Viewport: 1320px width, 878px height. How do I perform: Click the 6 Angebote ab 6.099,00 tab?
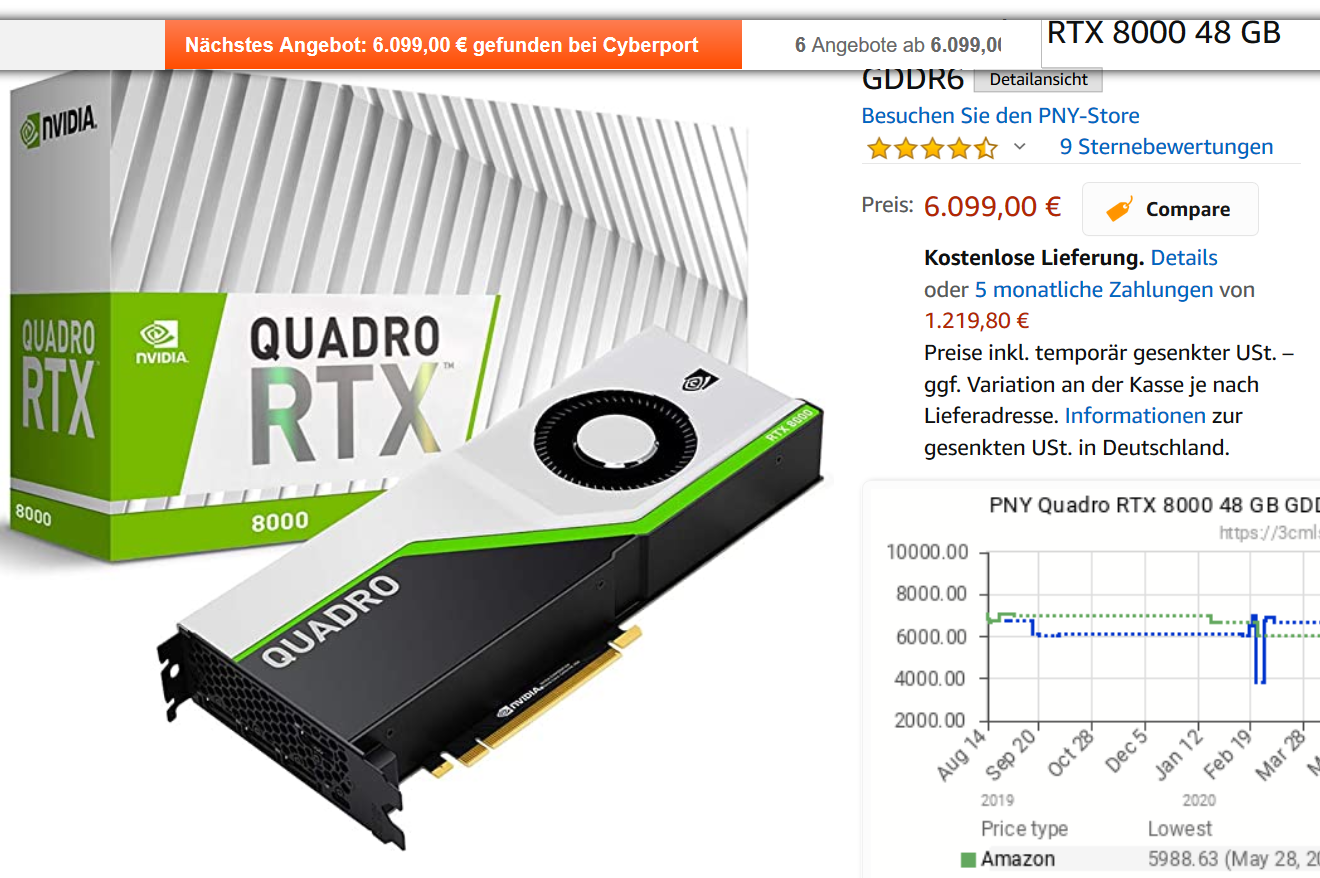tap(897, 45)
